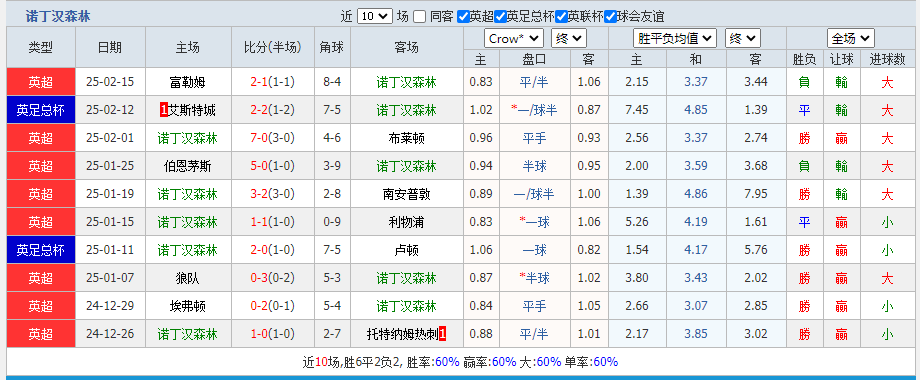
Task: Open the 终 dropdown next to 胜平负均值
Action: point(743,39)
